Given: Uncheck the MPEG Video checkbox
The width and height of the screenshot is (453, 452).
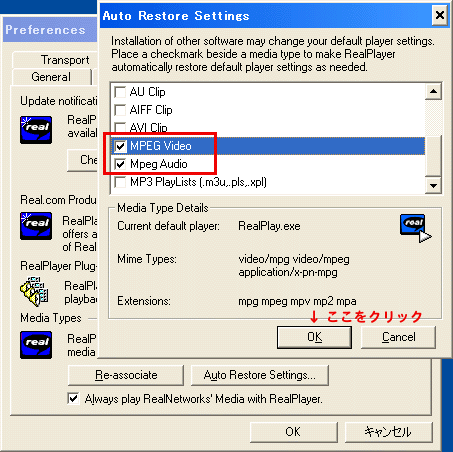Looking at the screenshot, I should pyautogui.click(x=120, y=146).
